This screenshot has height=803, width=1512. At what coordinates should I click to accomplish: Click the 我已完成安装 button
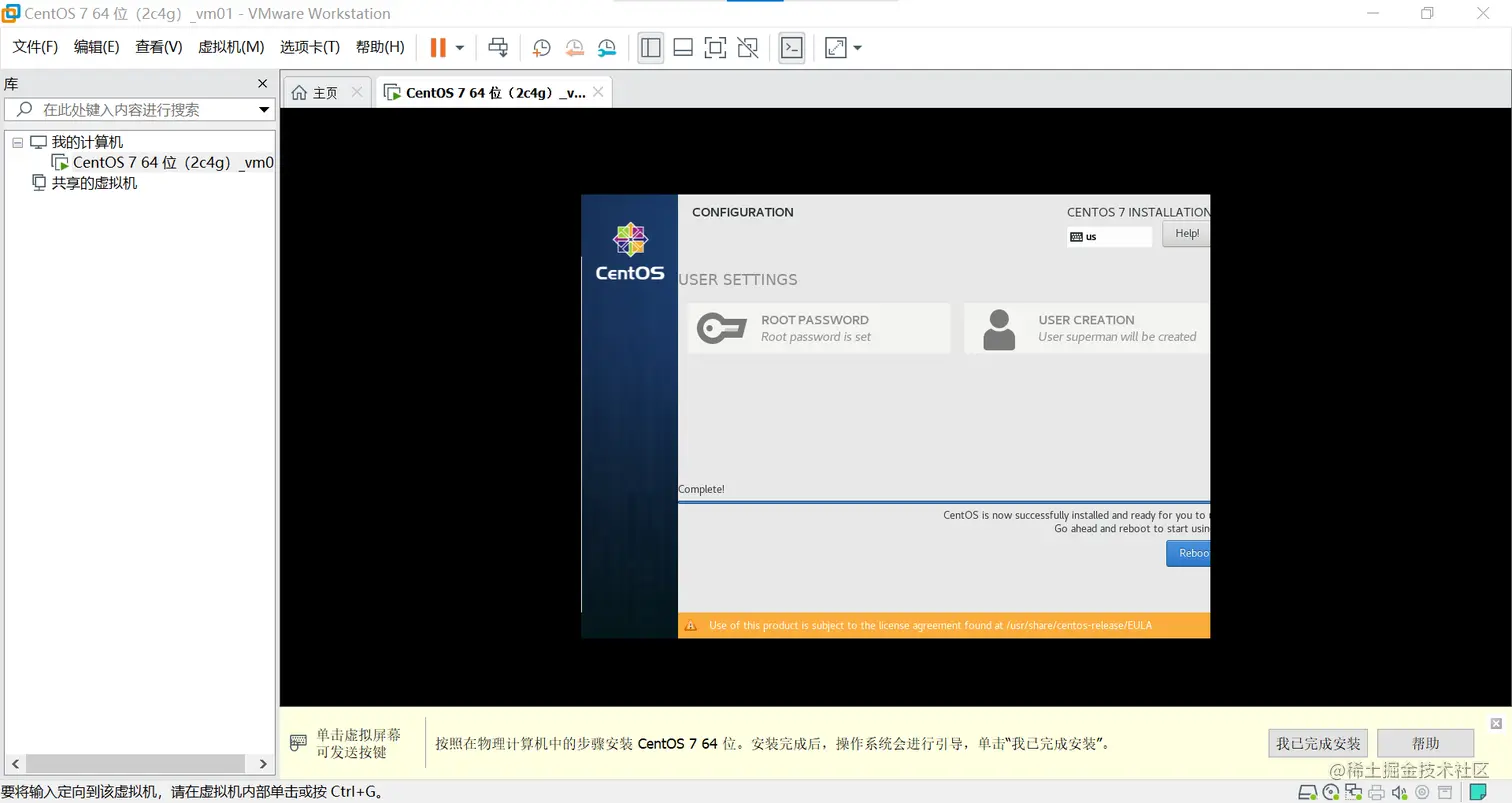1319,743
